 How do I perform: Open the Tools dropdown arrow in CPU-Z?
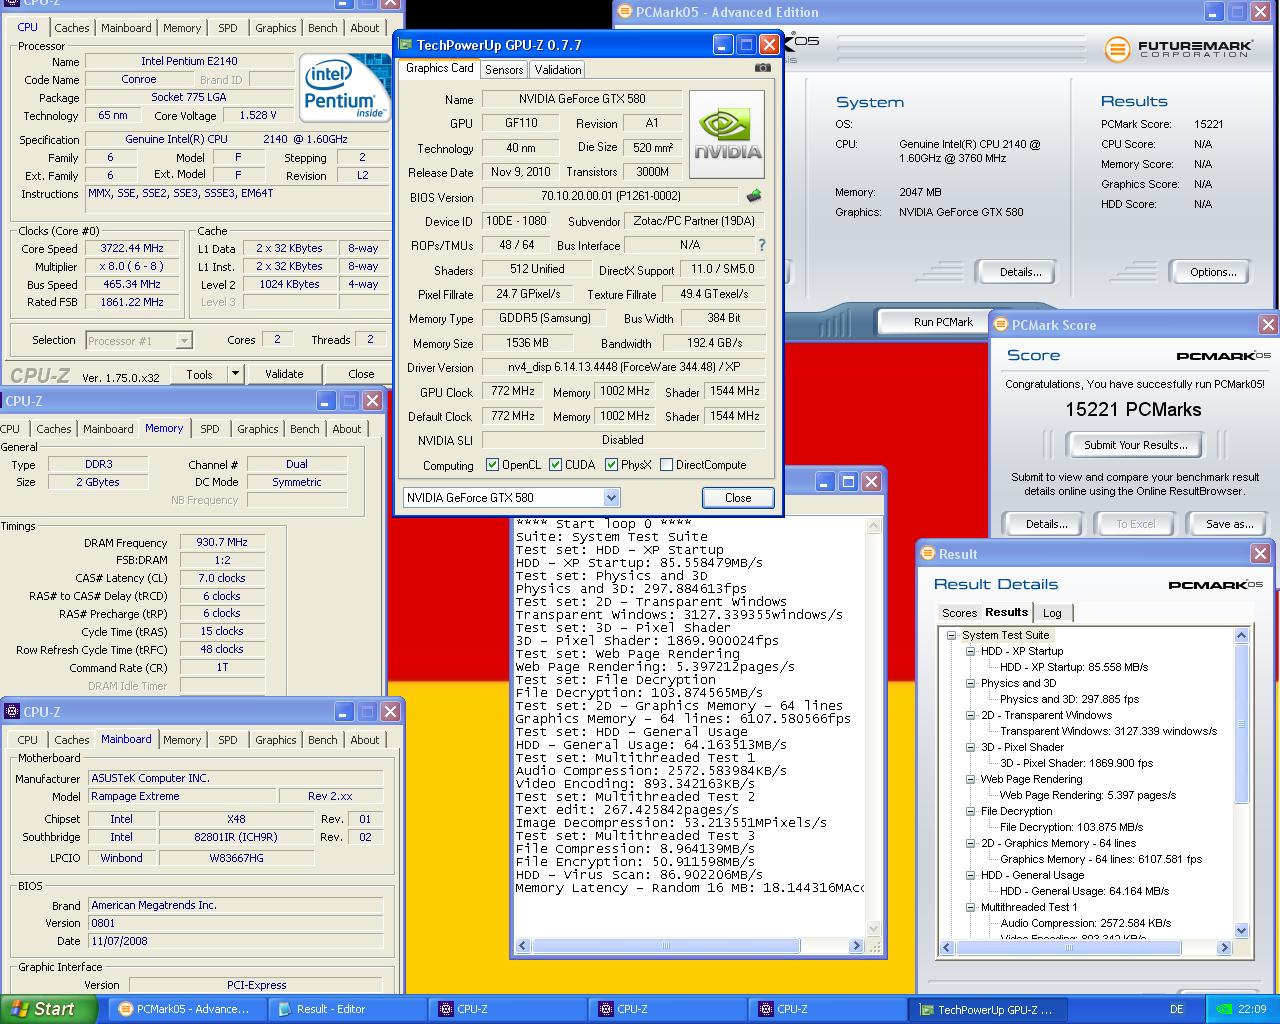tap(236, 374)
